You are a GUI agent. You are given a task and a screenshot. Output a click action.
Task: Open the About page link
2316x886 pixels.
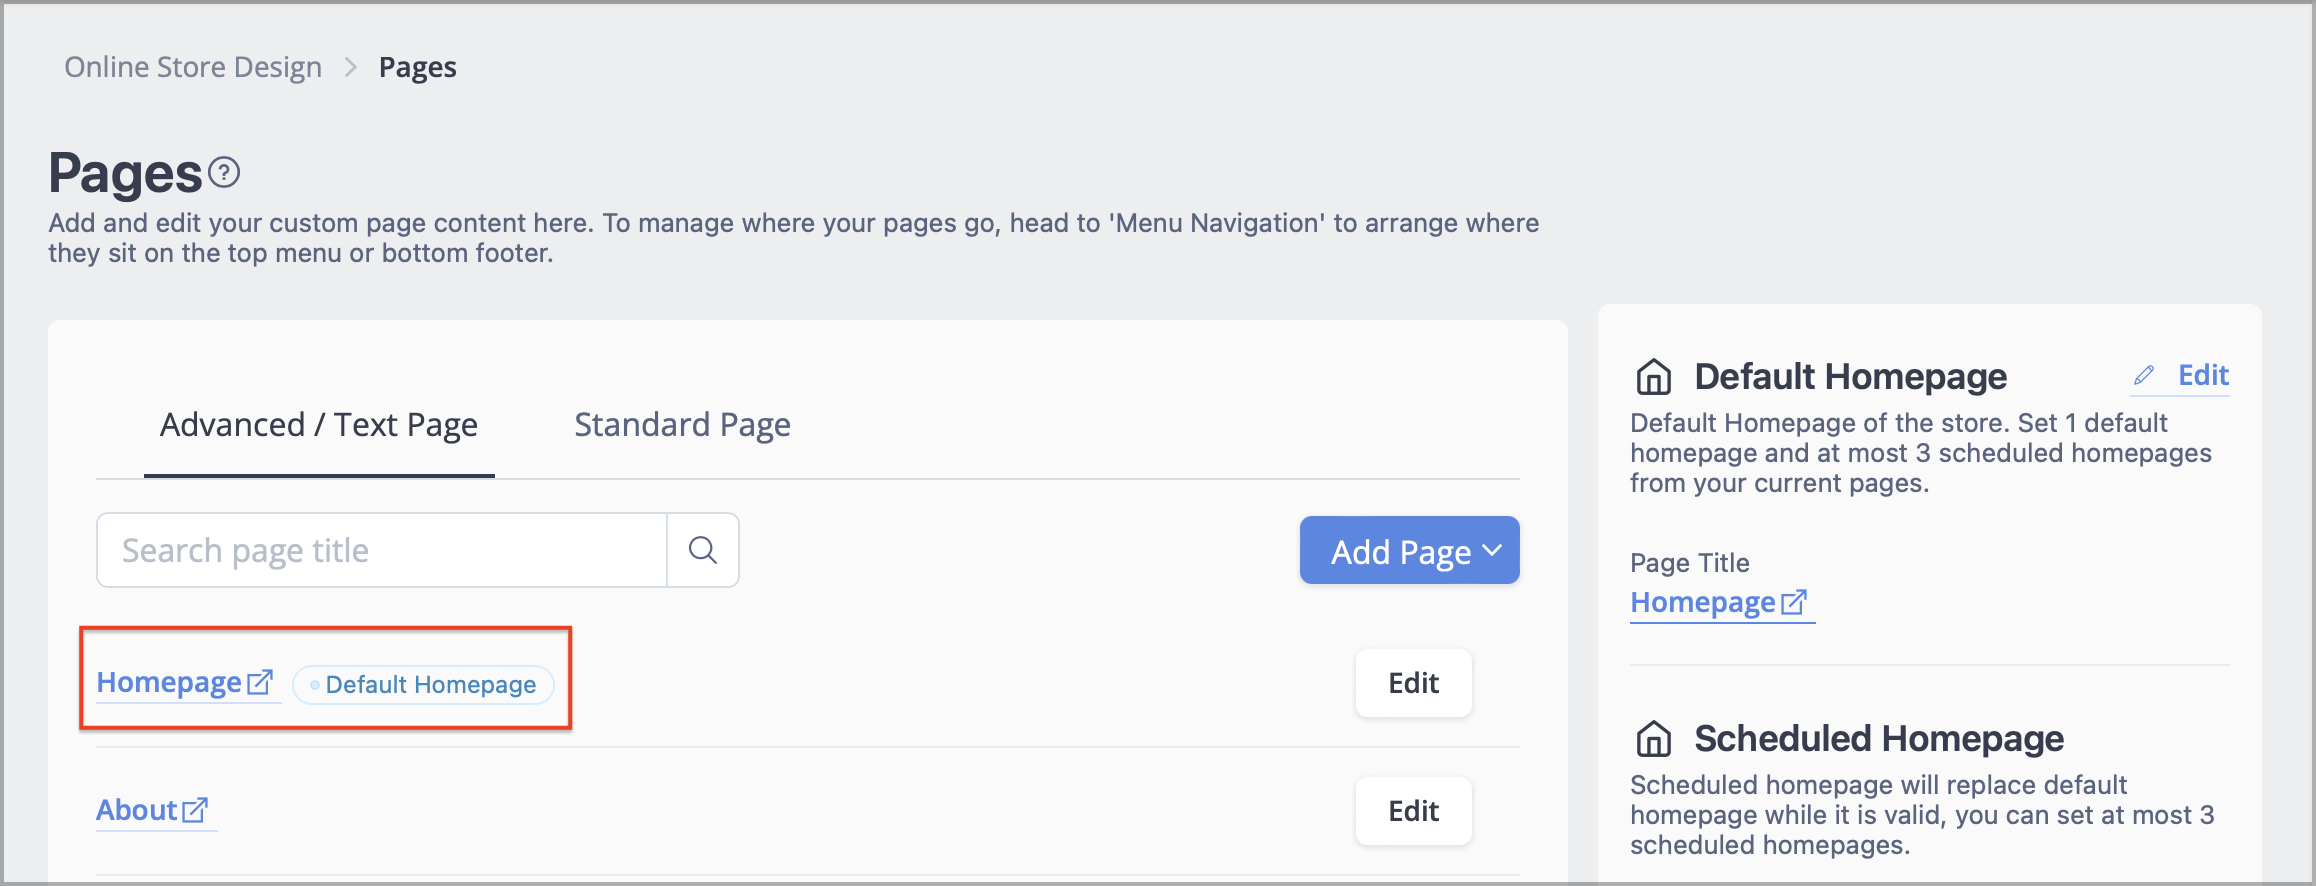[137, 810]
